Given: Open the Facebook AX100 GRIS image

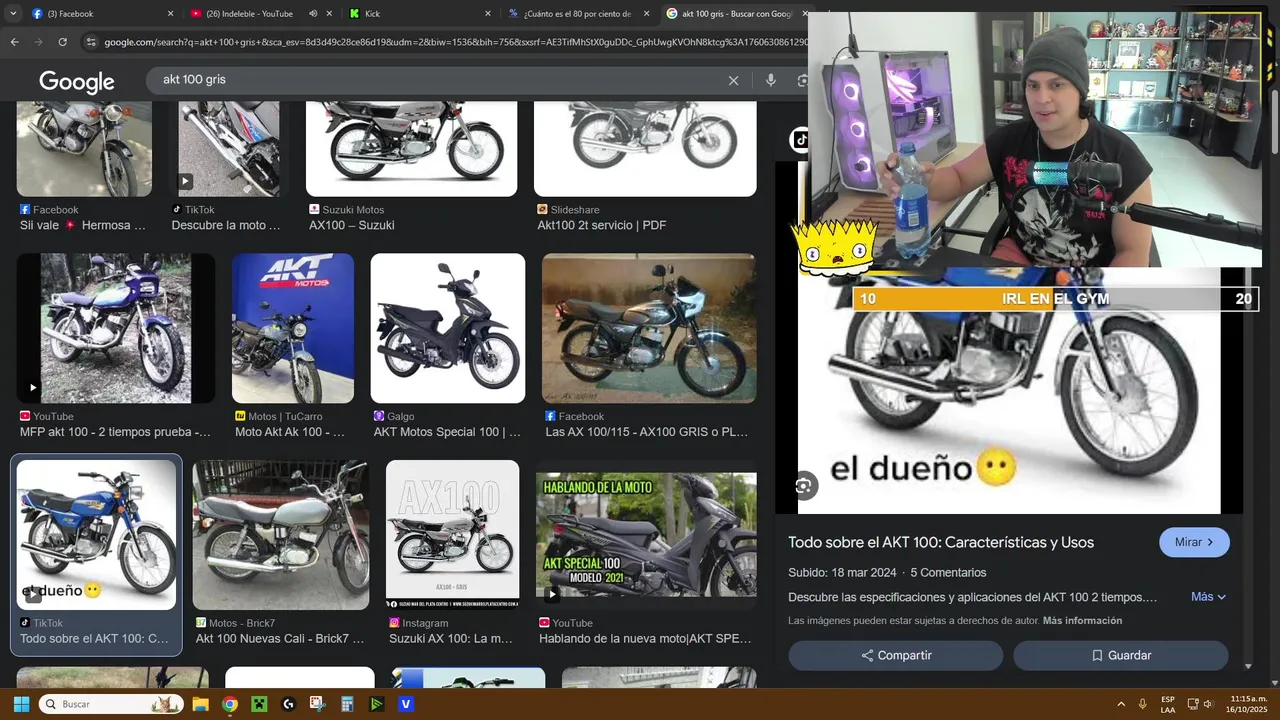Looking at the screenshot, I should click(x=649, y=328).
